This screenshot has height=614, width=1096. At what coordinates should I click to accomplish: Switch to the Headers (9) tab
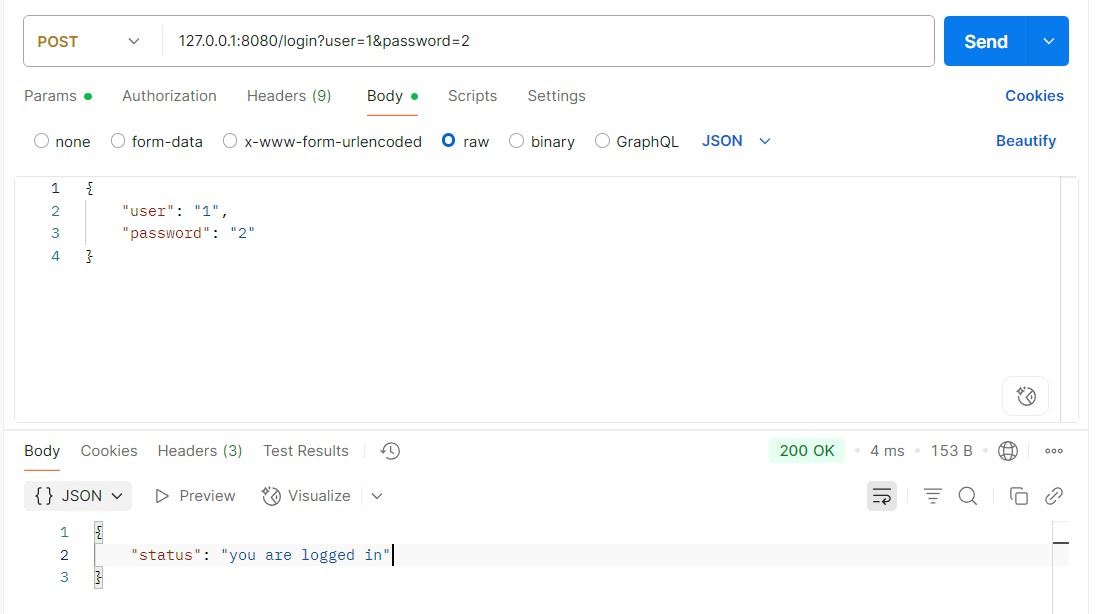pos(288,96)
